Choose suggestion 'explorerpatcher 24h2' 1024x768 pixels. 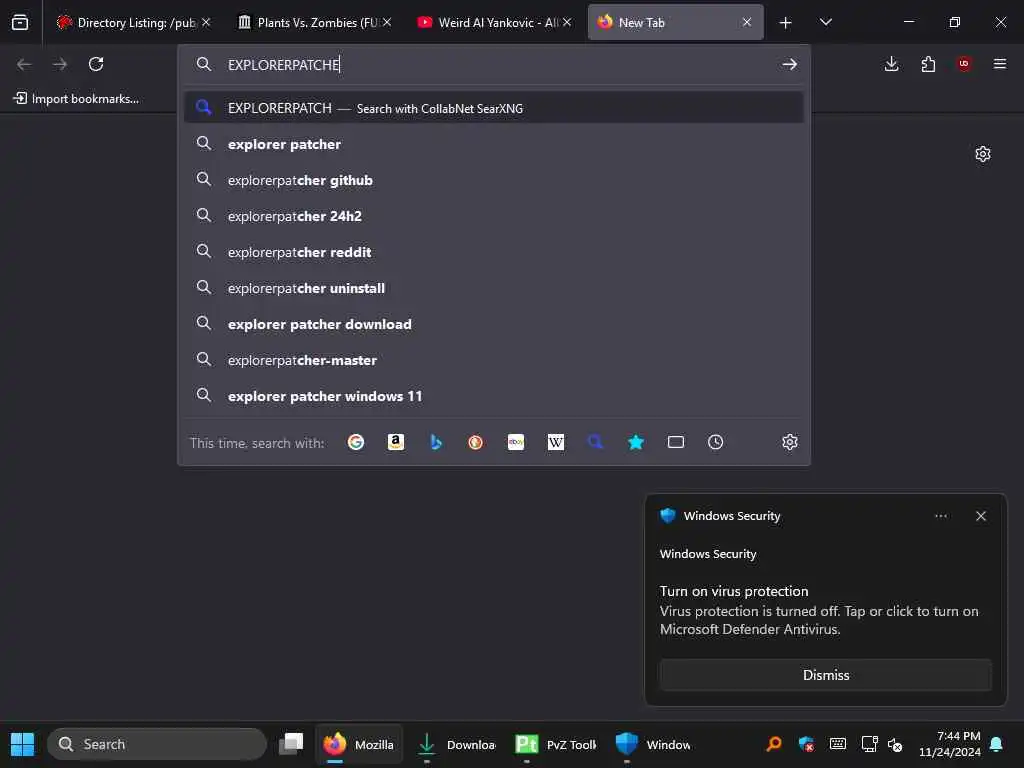(494, 216)
